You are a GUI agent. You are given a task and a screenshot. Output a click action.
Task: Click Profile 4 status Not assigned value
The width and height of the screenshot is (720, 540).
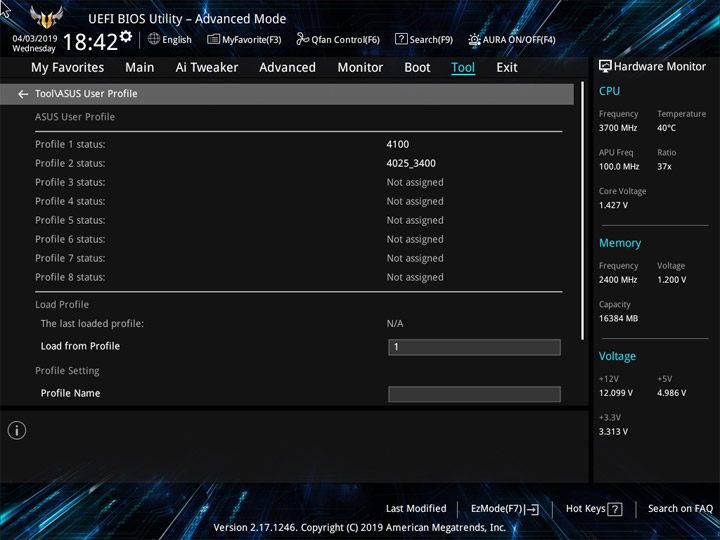click(x=415, y=201)
